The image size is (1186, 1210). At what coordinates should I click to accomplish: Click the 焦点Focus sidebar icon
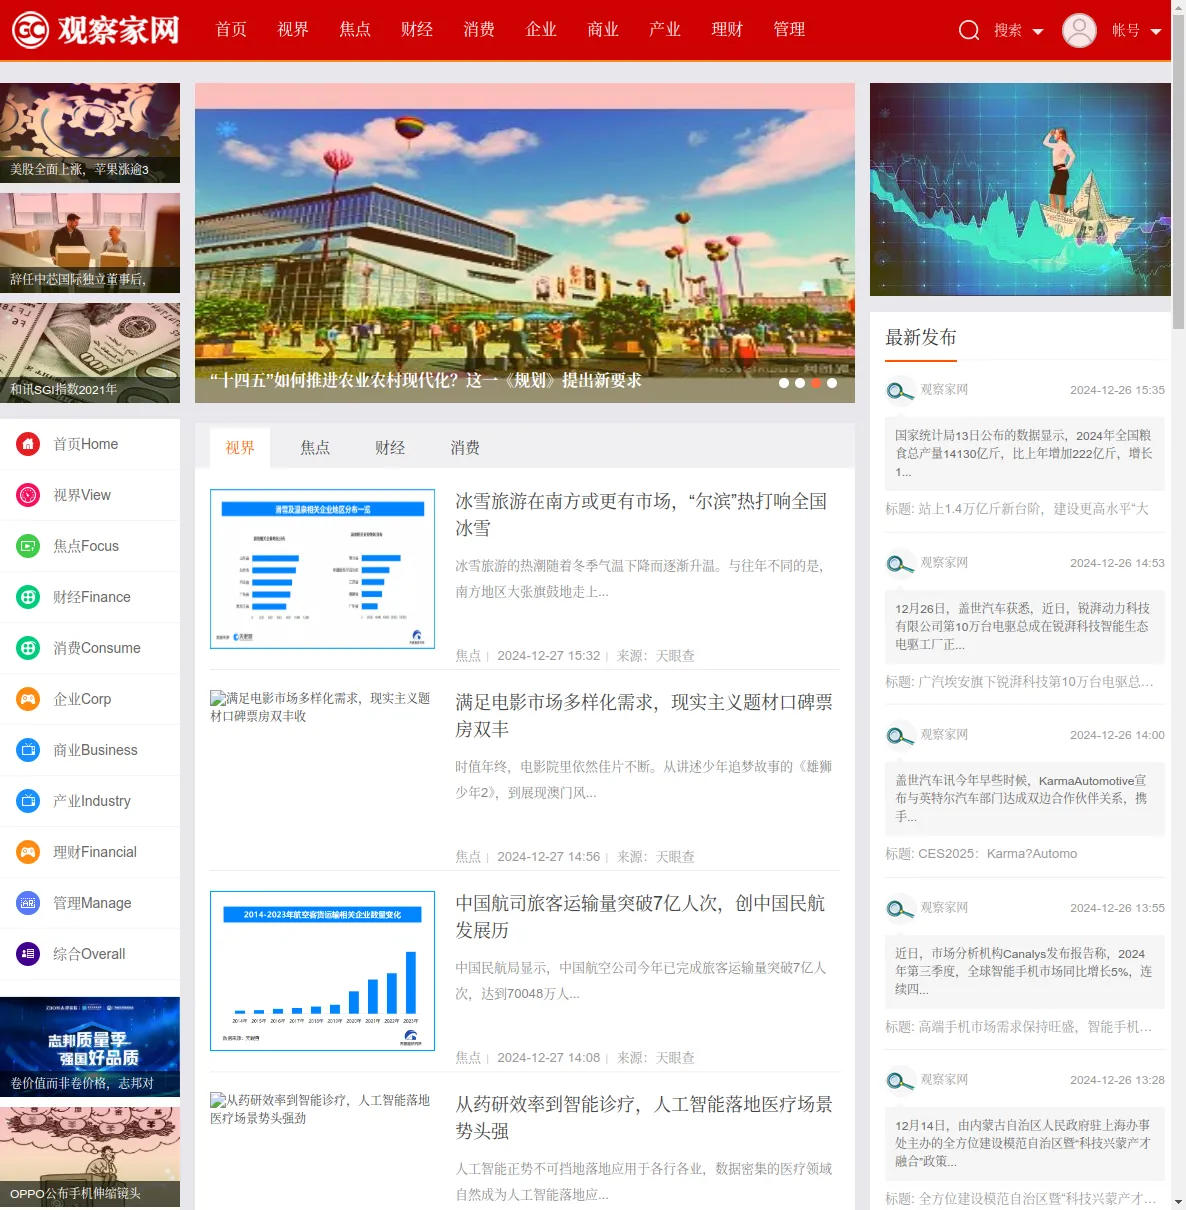[28, 546]
